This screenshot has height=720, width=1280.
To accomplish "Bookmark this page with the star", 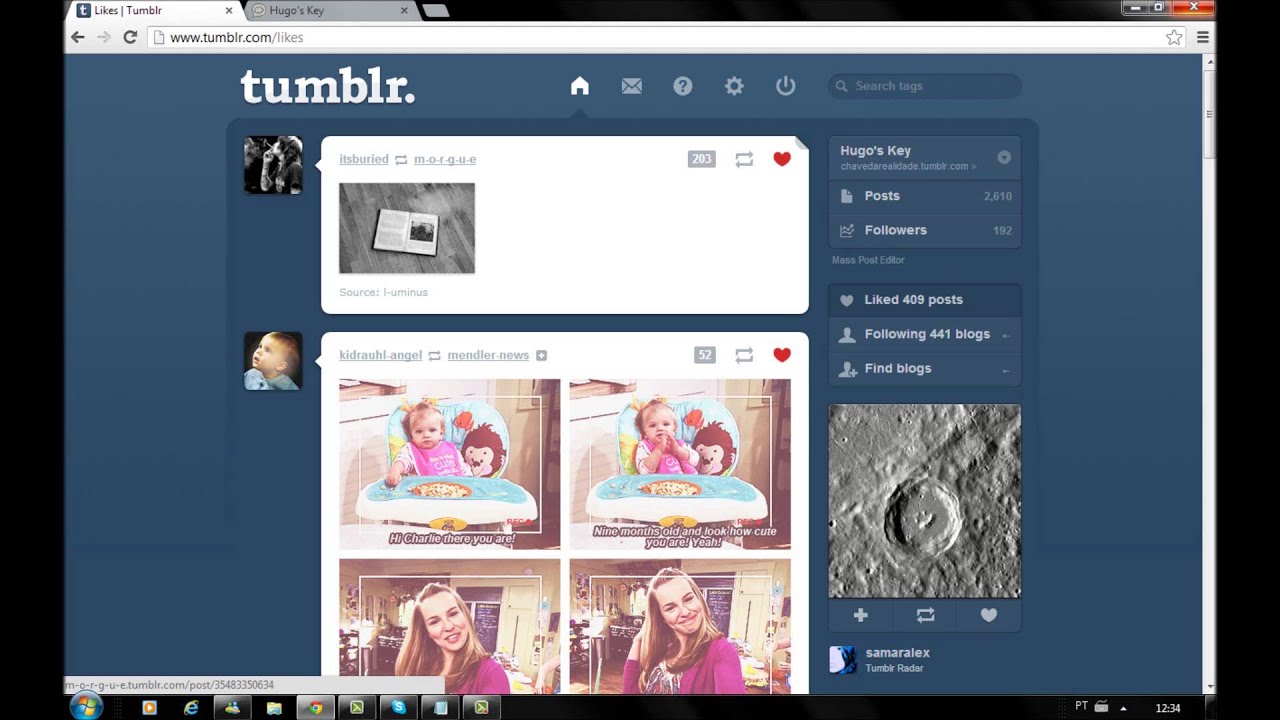I will pyautogui.click(x=1174, y=37).
